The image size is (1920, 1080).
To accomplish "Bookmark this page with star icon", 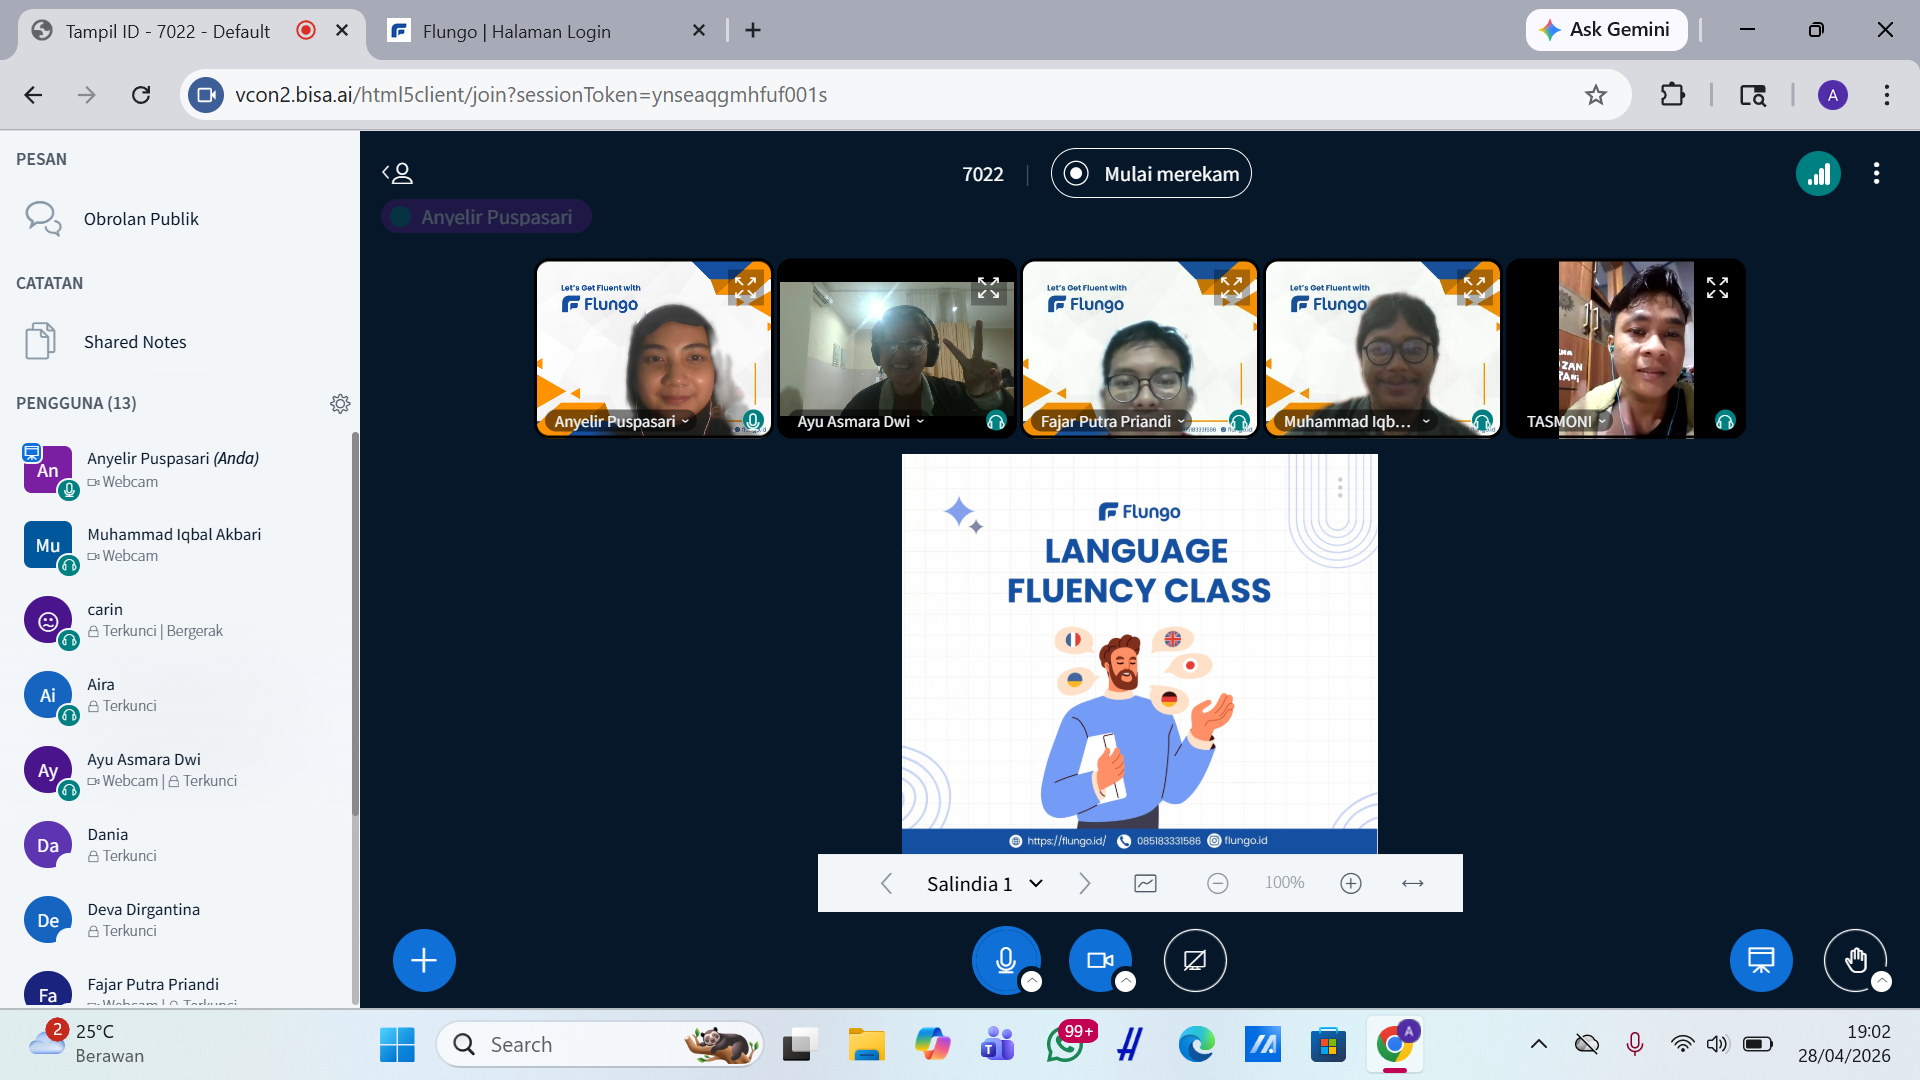I will tap(1596, 95).
